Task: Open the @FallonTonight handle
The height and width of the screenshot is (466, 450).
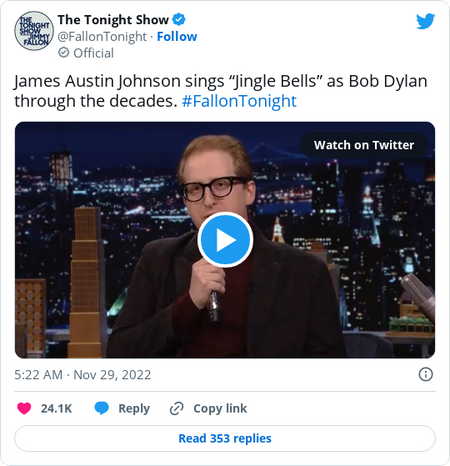Action: (x=102, y=36)
